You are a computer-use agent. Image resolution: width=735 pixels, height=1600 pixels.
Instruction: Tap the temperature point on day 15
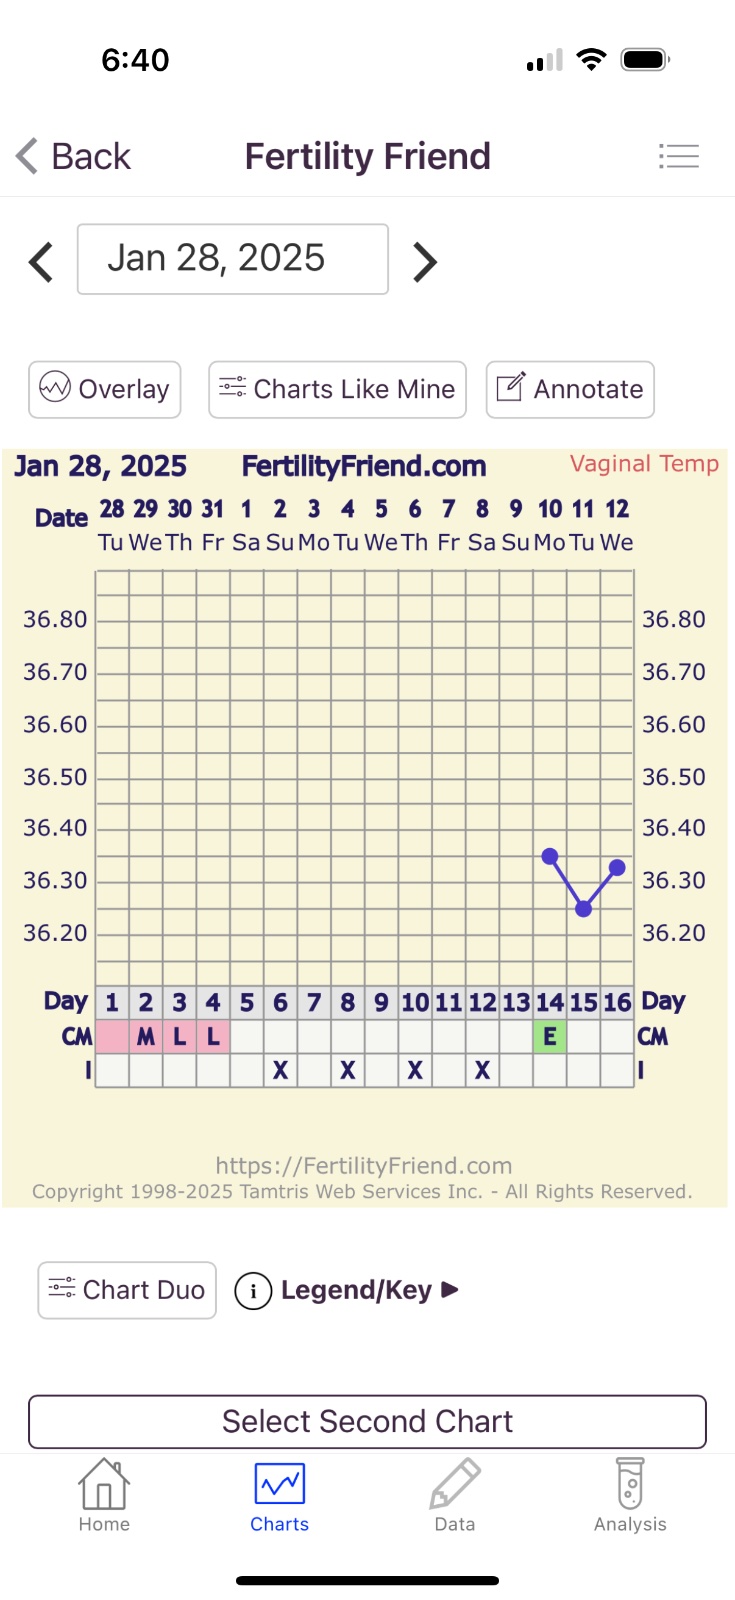(584, 909)
